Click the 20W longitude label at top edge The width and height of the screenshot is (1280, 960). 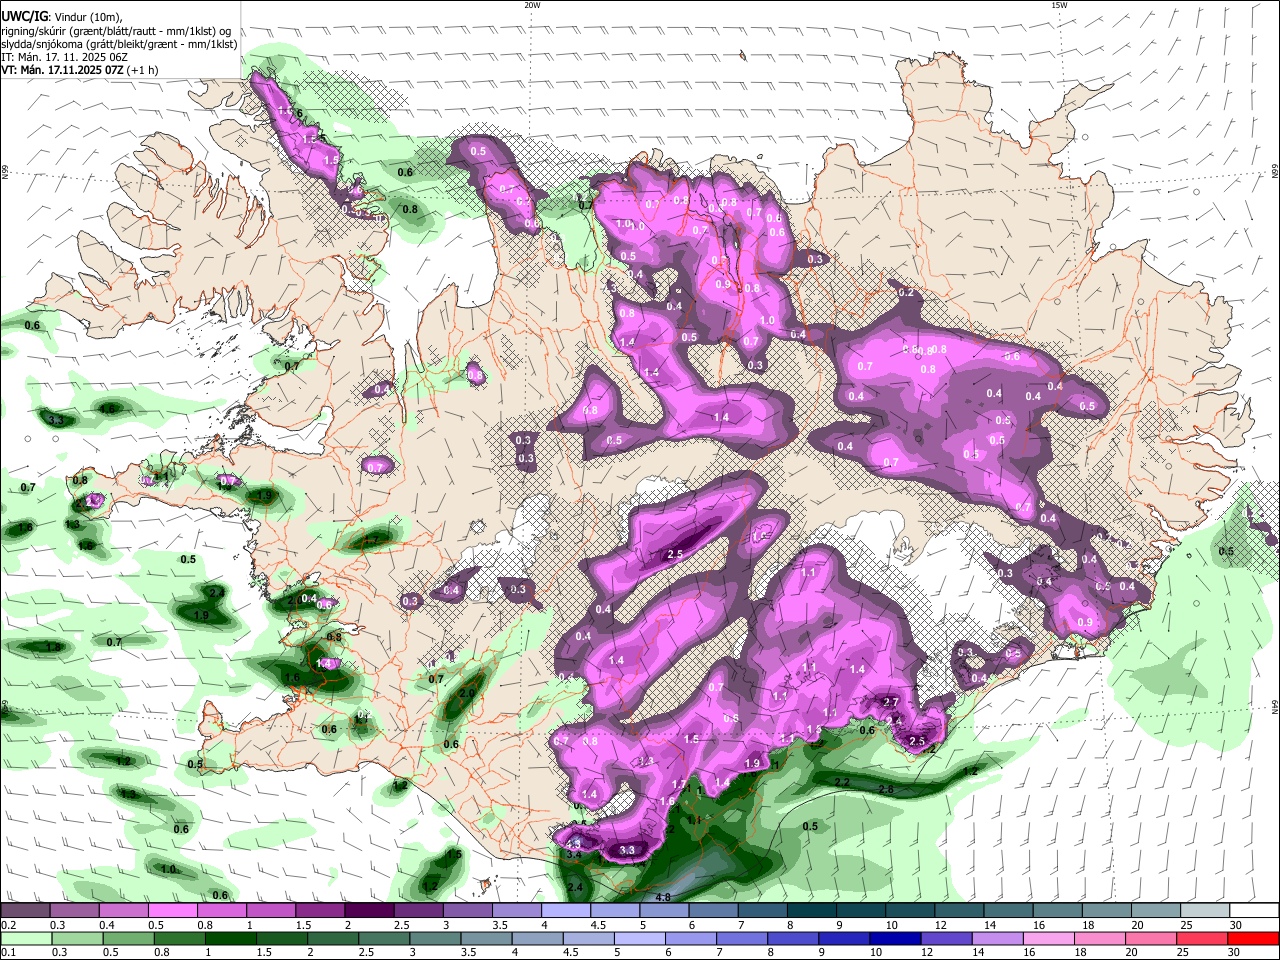532,5
